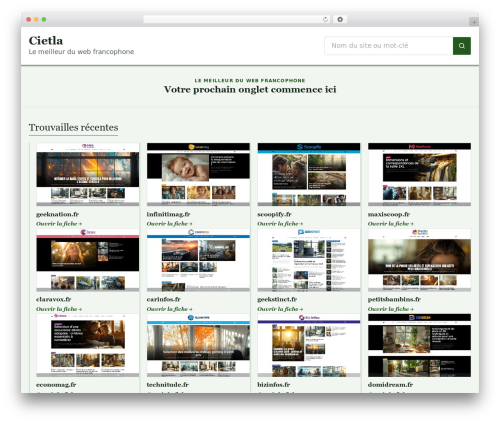Go to Cietla home via site title
The height and width of the screenshot is (423, 500).
point(46,40)
